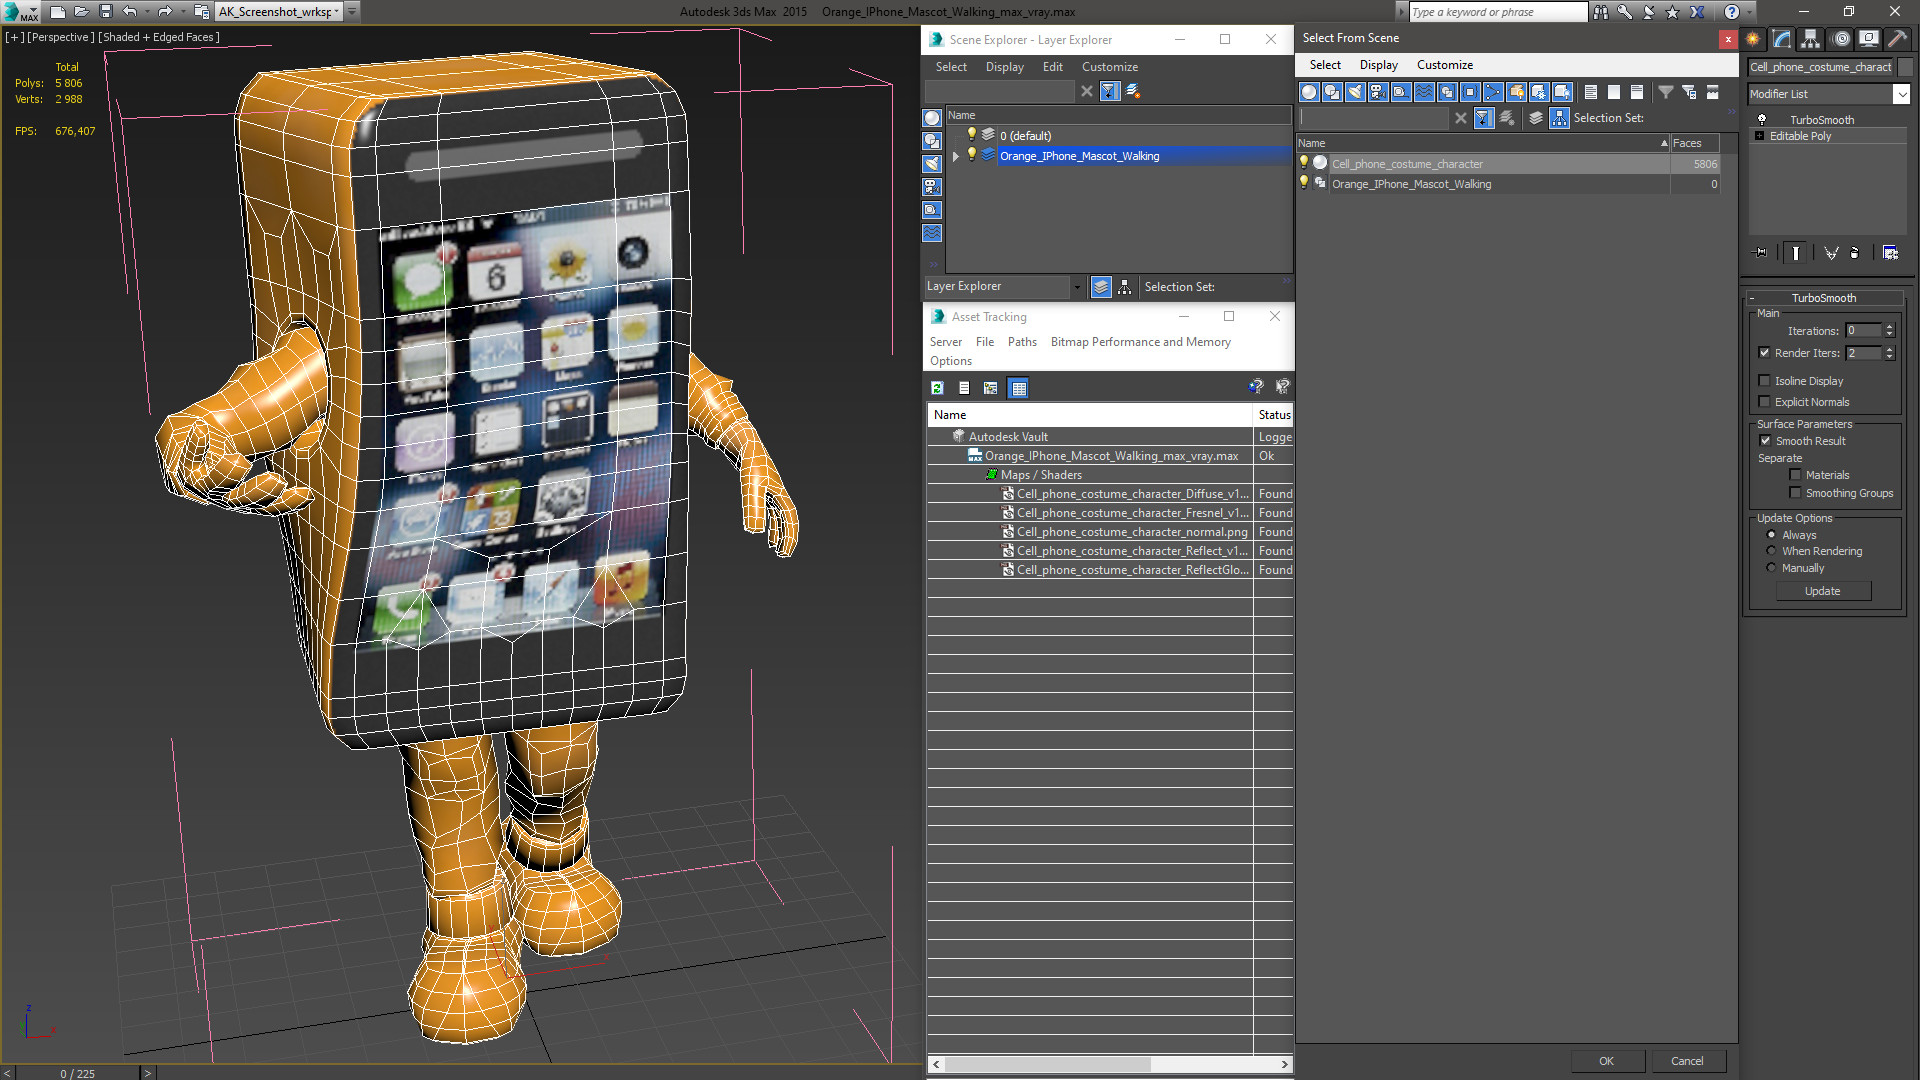Toggle Display Space Warps filter in Select From Scene

(x=1424, y=92)
